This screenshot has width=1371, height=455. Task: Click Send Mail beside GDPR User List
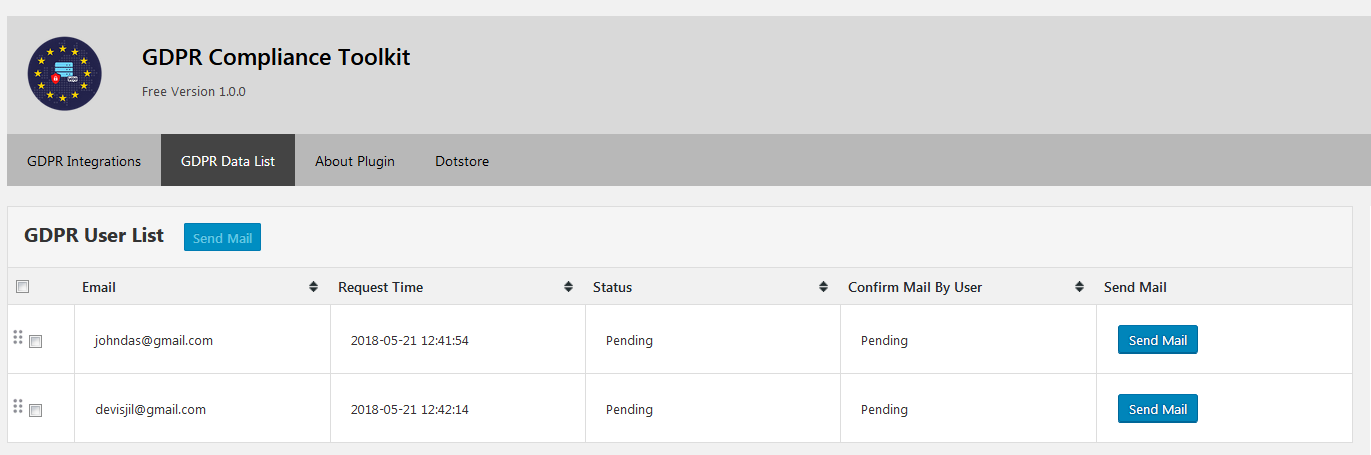(x=222, y=237)
